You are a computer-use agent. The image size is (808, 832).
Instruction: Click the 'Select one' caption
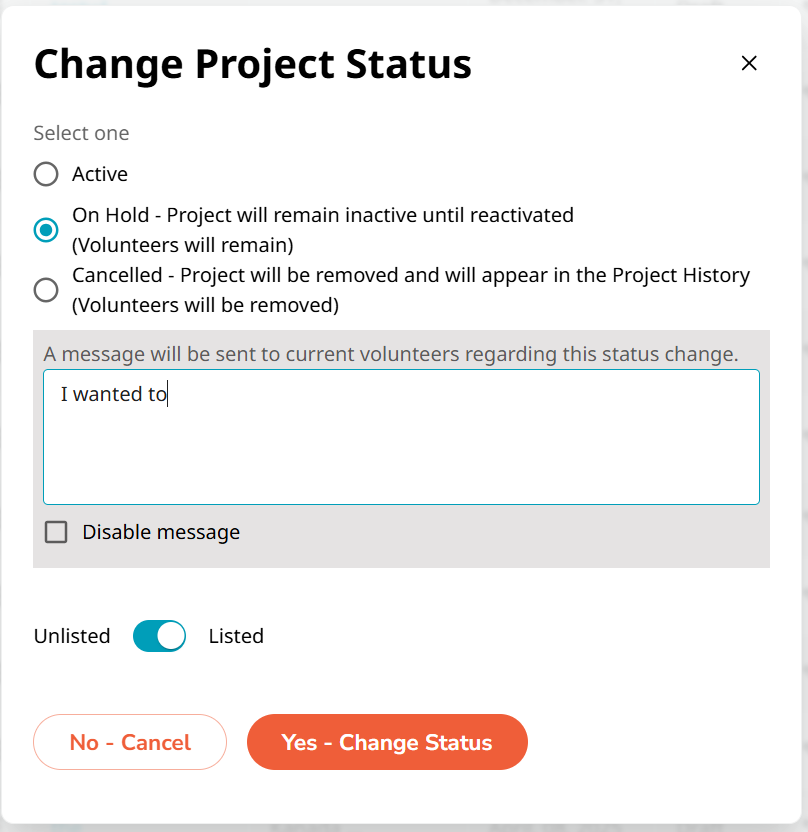[81, 133]
